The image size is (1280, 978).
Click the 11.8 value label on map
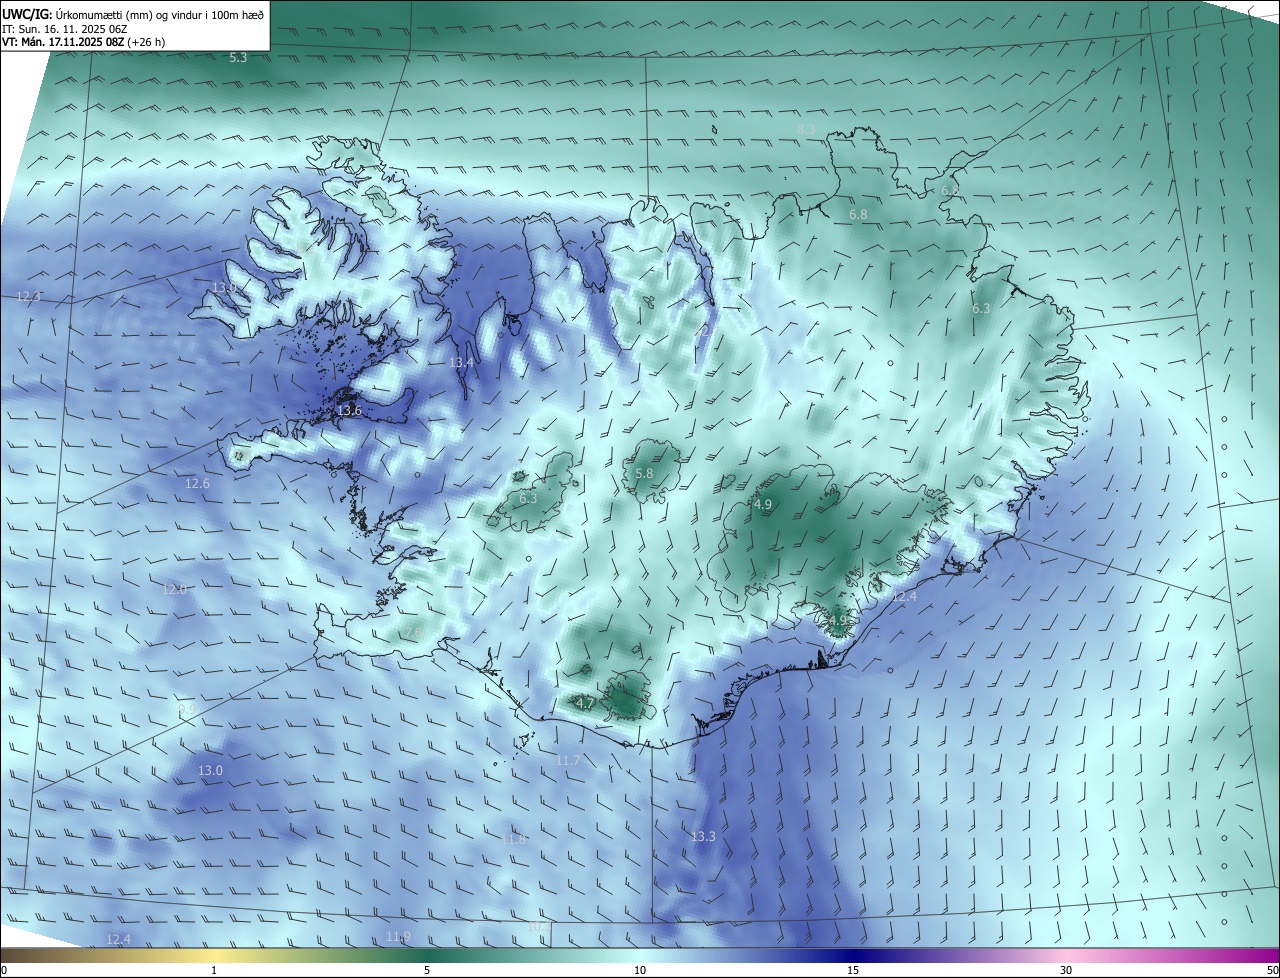(x=514, y=840)
